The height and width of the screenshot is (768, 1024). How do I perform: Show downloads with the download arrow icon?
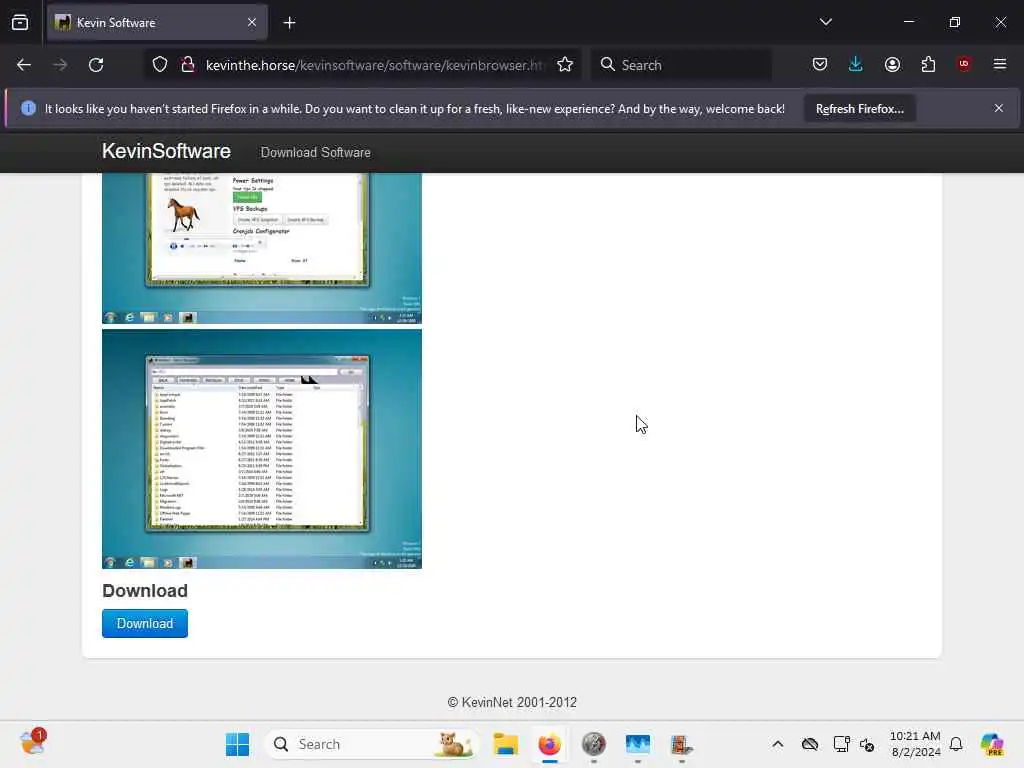856,65
